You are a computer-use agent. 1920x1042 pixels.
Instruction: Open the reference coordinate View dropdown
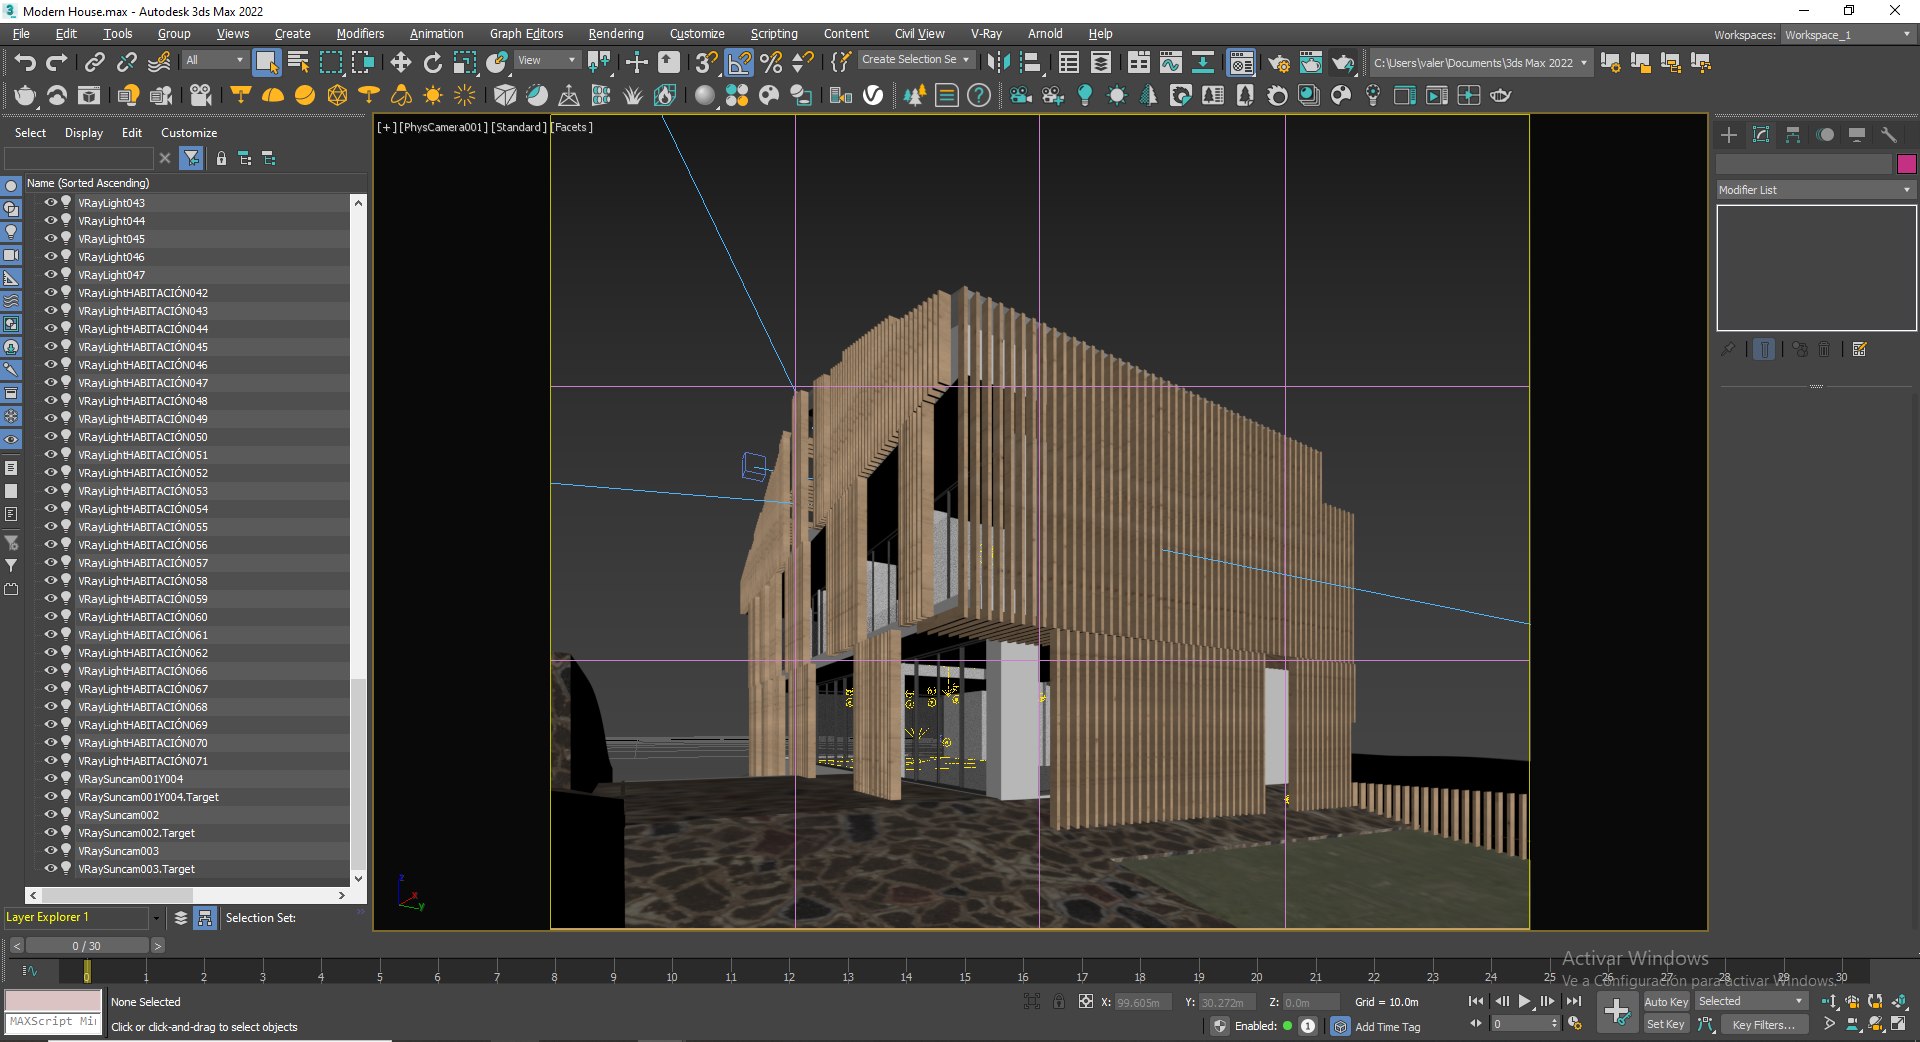point(546,60)
